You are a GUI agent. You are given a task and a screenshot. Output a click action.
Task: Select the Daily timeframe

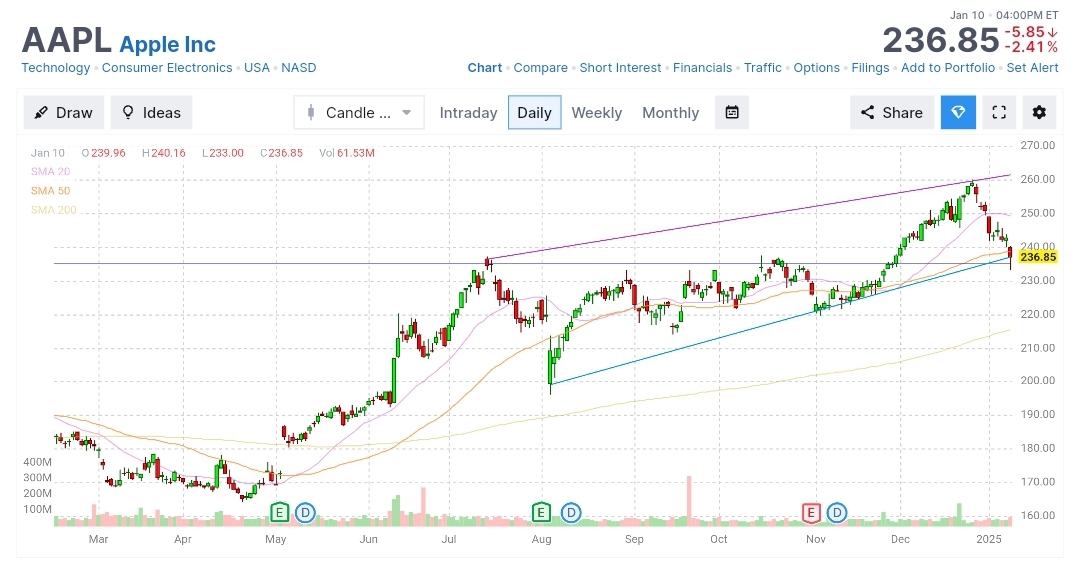[534, 112]
